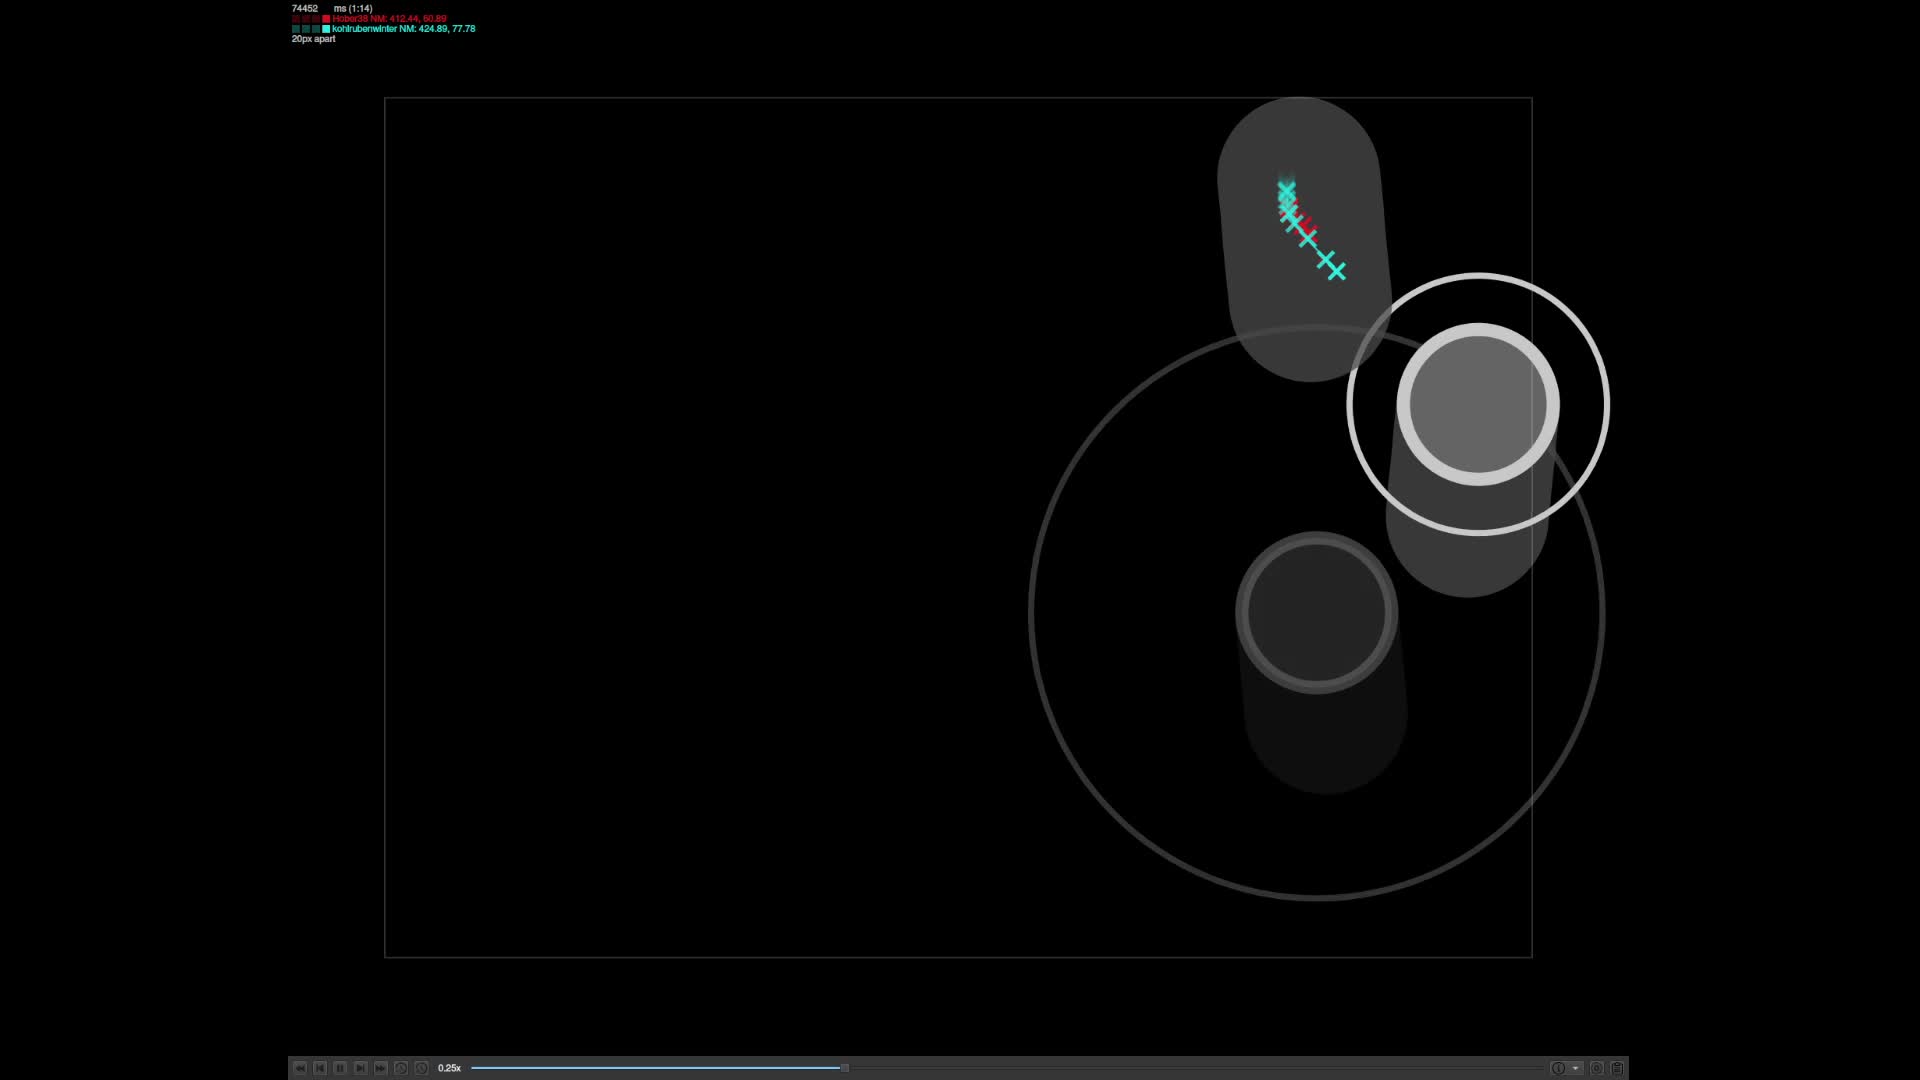Skip forward with the fast-forward double-arrow icon
The height and width of the screenshot is (1080, 1920).
click(380, 1068)
